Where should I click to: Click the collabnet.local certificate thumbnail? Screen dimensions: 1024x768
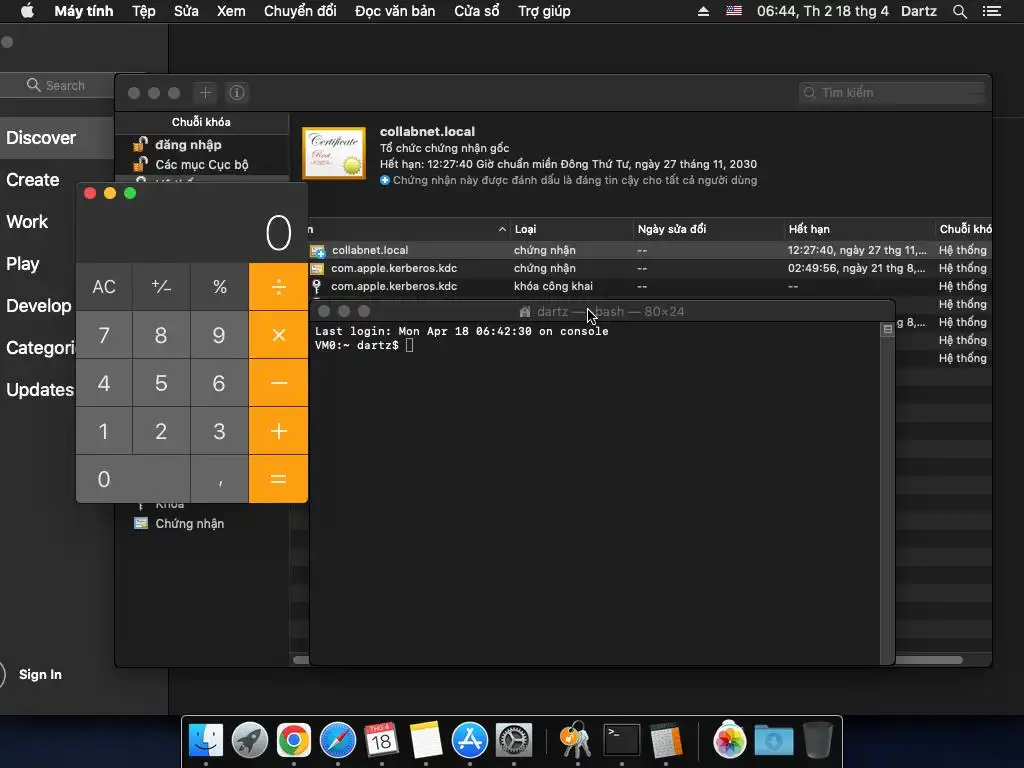334,153
